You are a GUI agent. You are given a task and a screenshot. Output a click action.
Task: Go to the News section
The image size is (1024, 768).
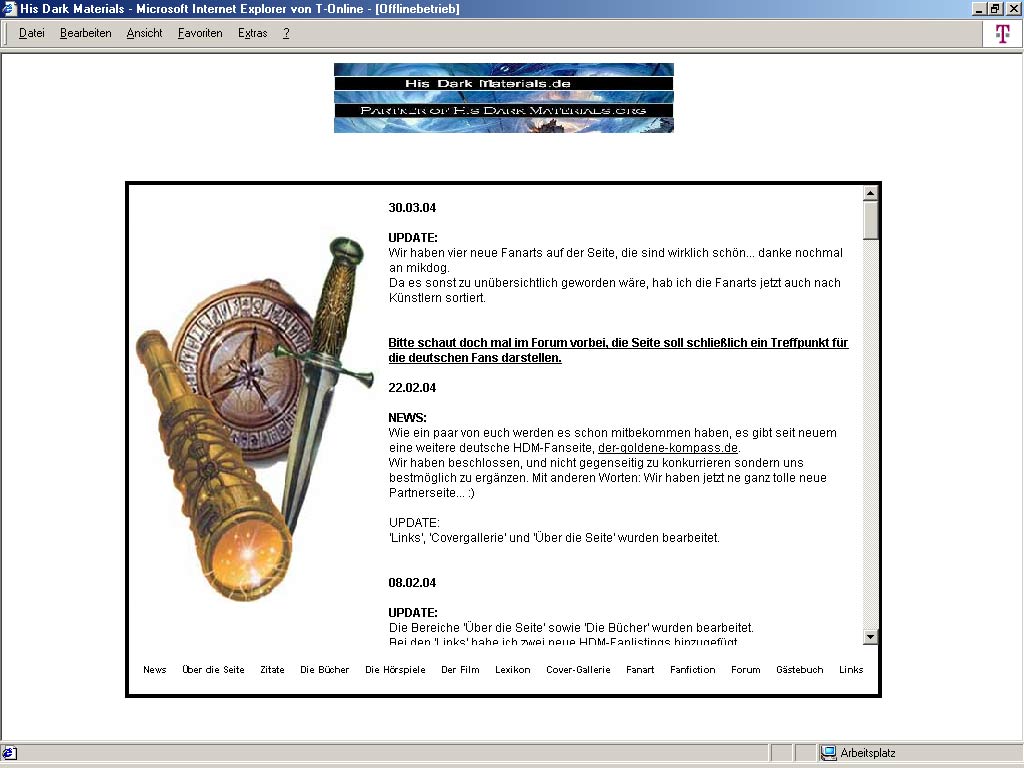click(x=155, y=669)
